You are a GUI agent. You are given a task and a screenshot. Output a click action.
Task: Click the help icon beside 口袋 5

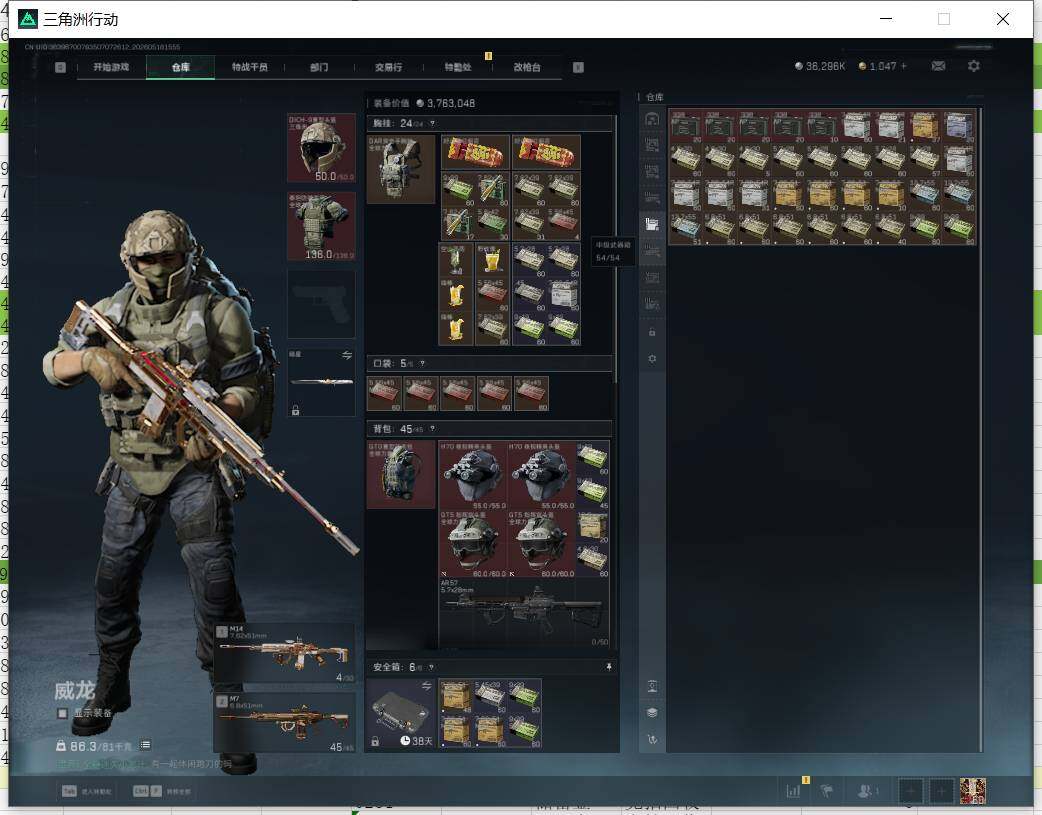pyautogui.click(x=423, y=364)
